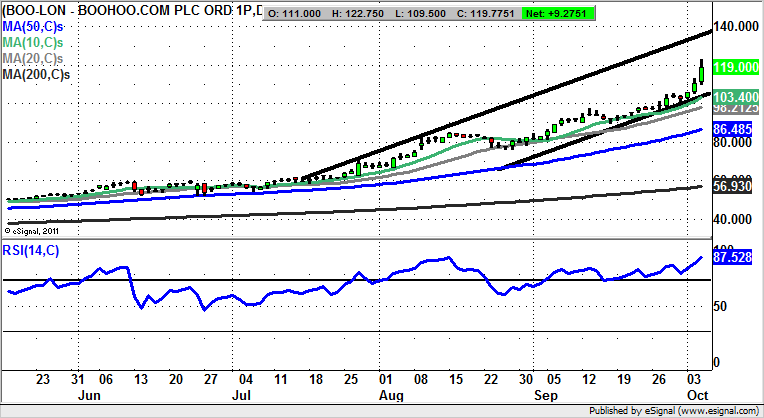764x418 pixels.
Task: Click the RSI(14,C) study label
Action: 30,250
